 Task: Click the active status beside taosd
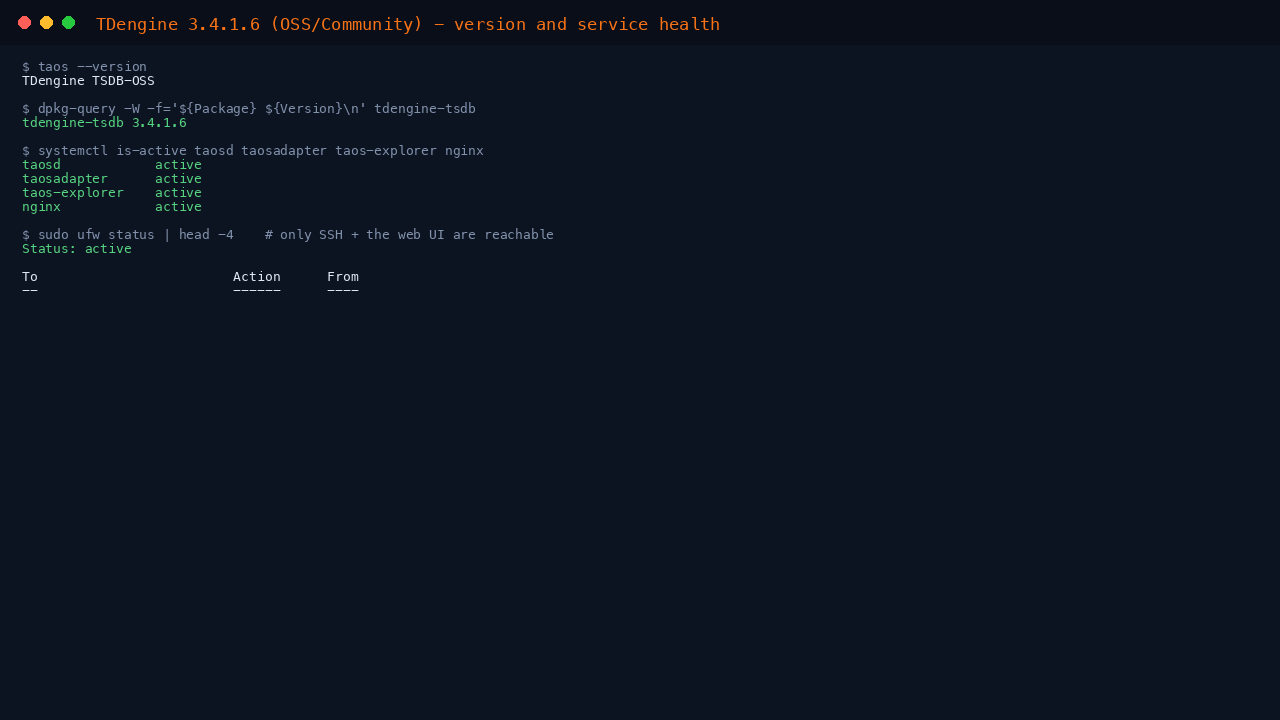(x=178, y=165)
